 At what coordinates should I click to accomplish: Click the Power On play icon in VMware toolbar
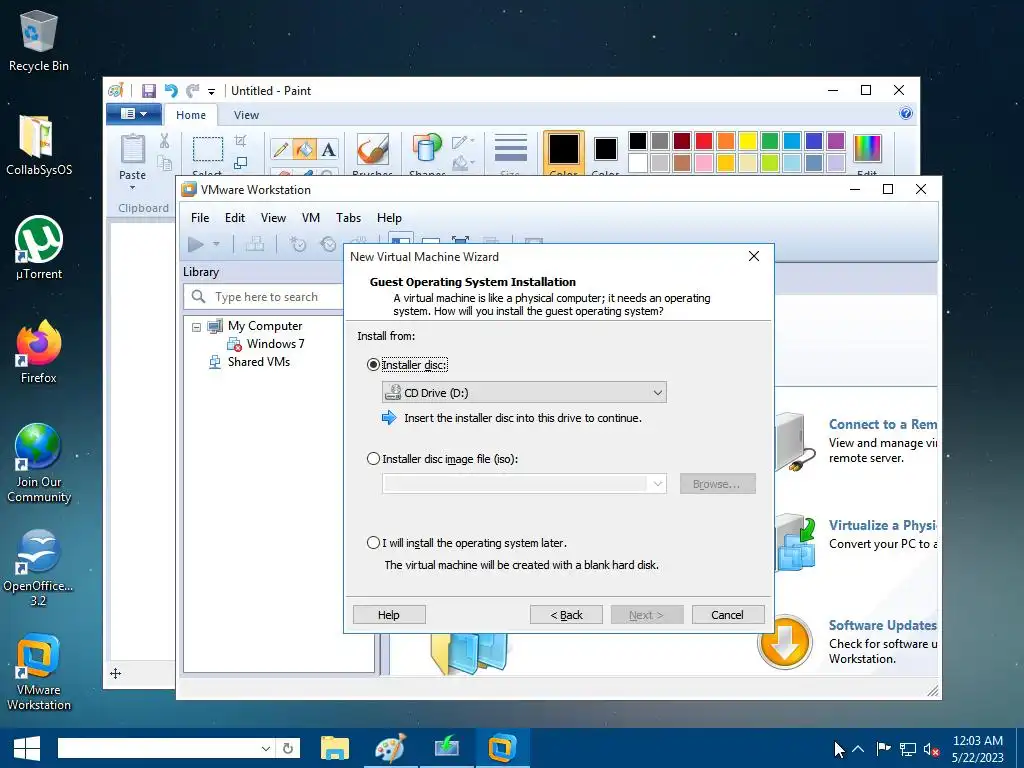[195, 244]
